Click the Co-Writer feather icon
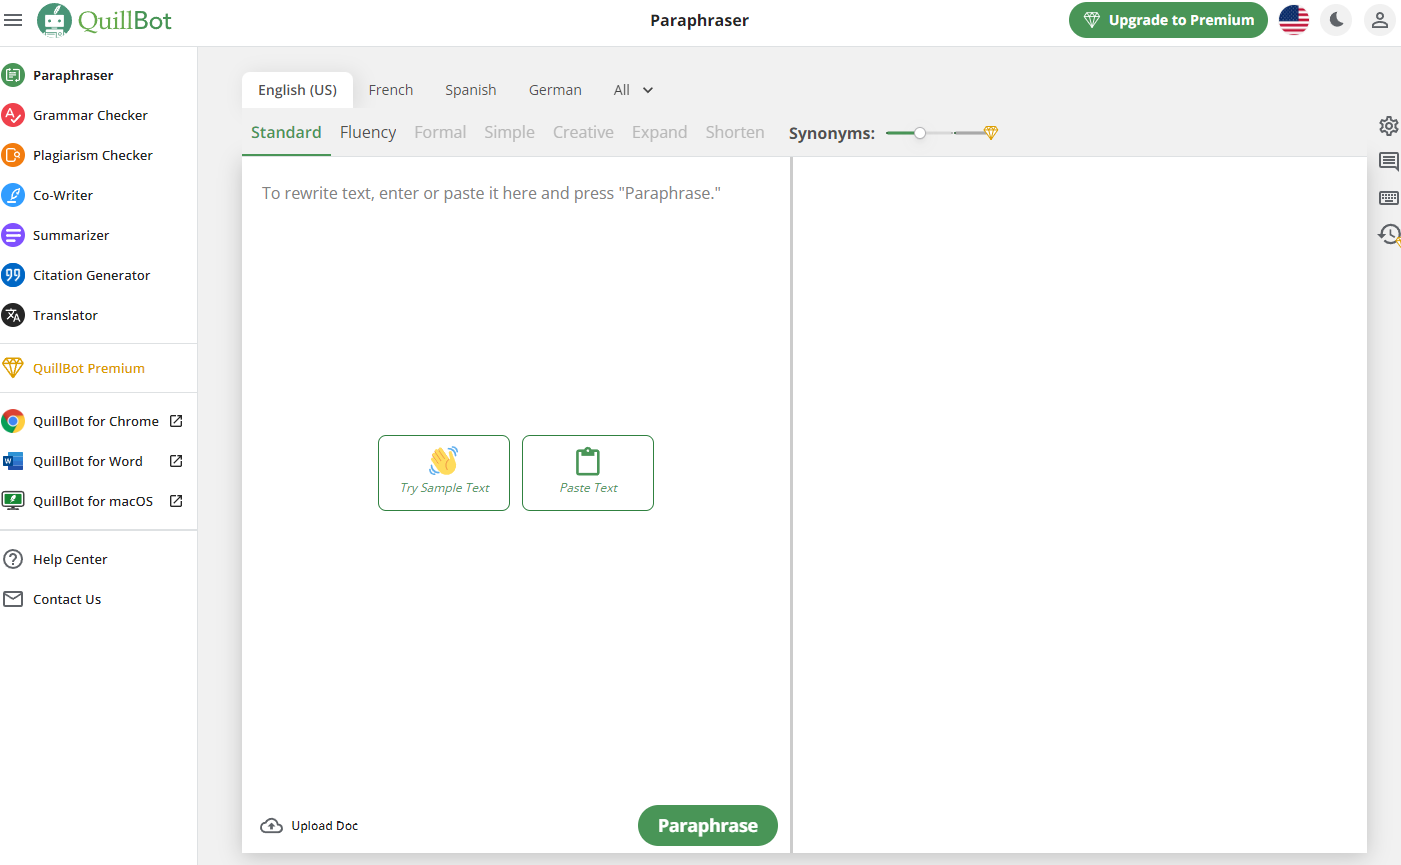The image size is (1401, 865). pos(13,195)
